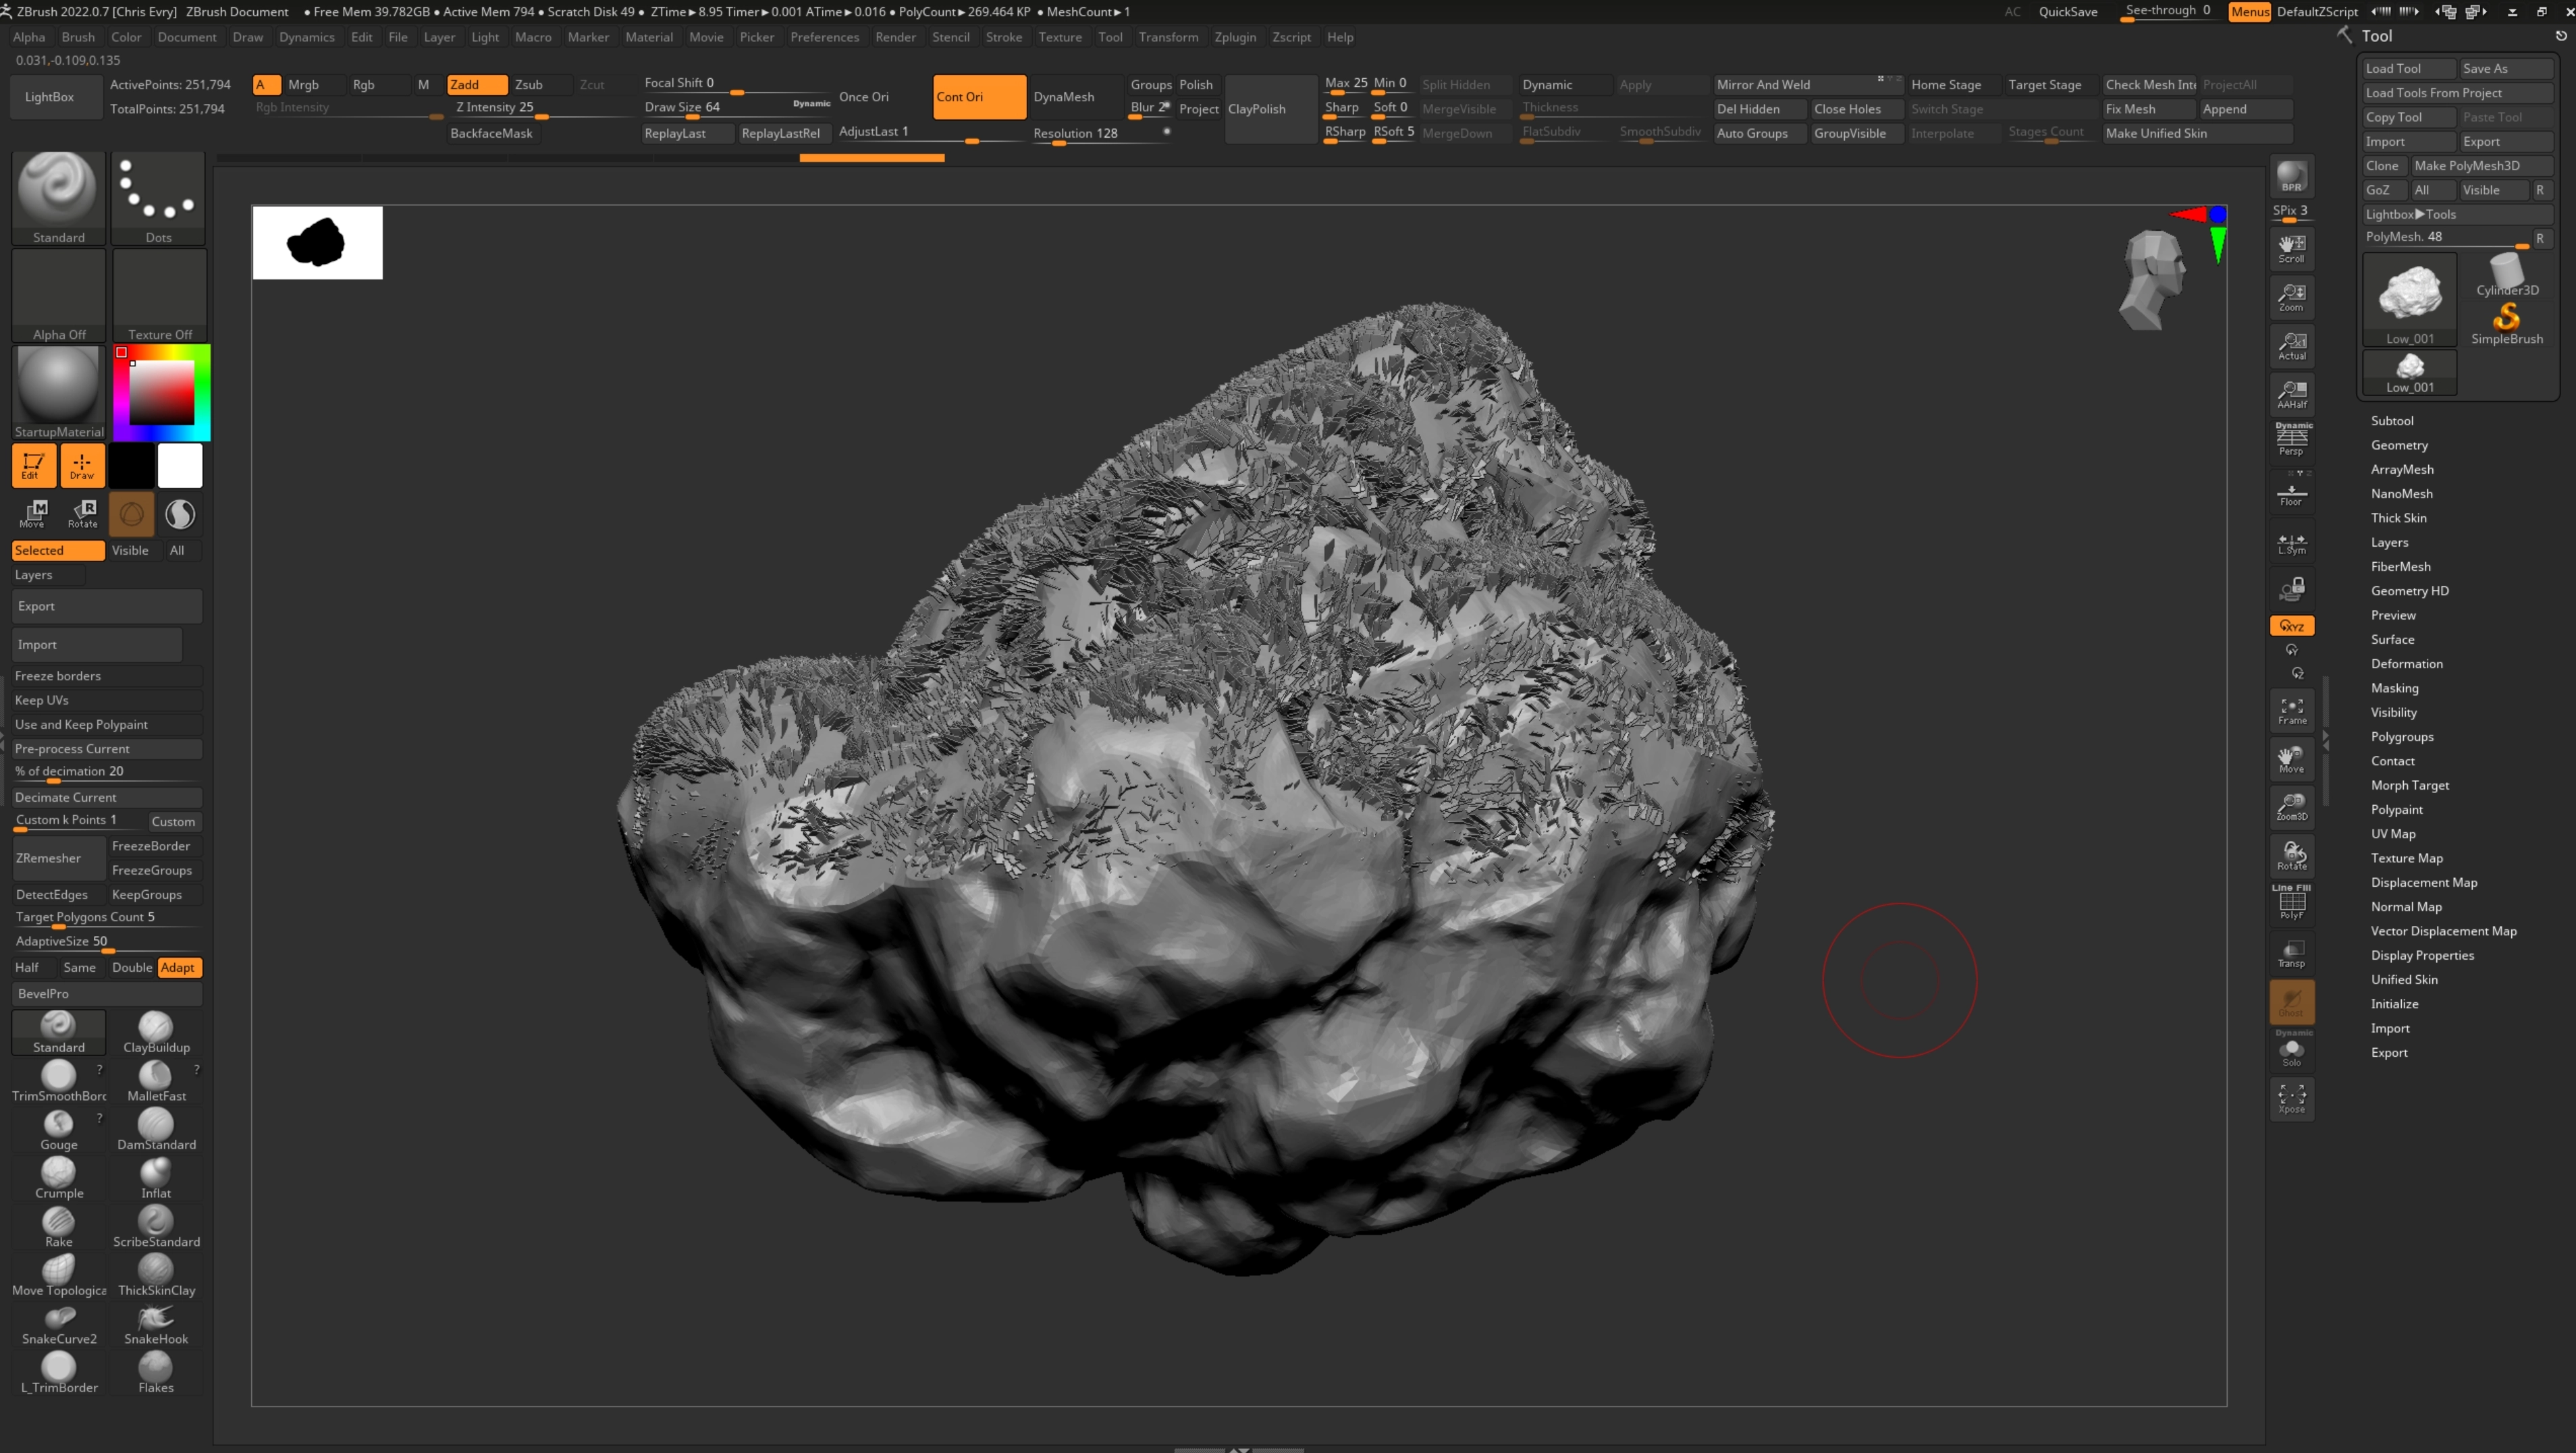Expand the Subtool palette section
Viewport: 2576px width, 1453px height.
tap(2391, 421)
